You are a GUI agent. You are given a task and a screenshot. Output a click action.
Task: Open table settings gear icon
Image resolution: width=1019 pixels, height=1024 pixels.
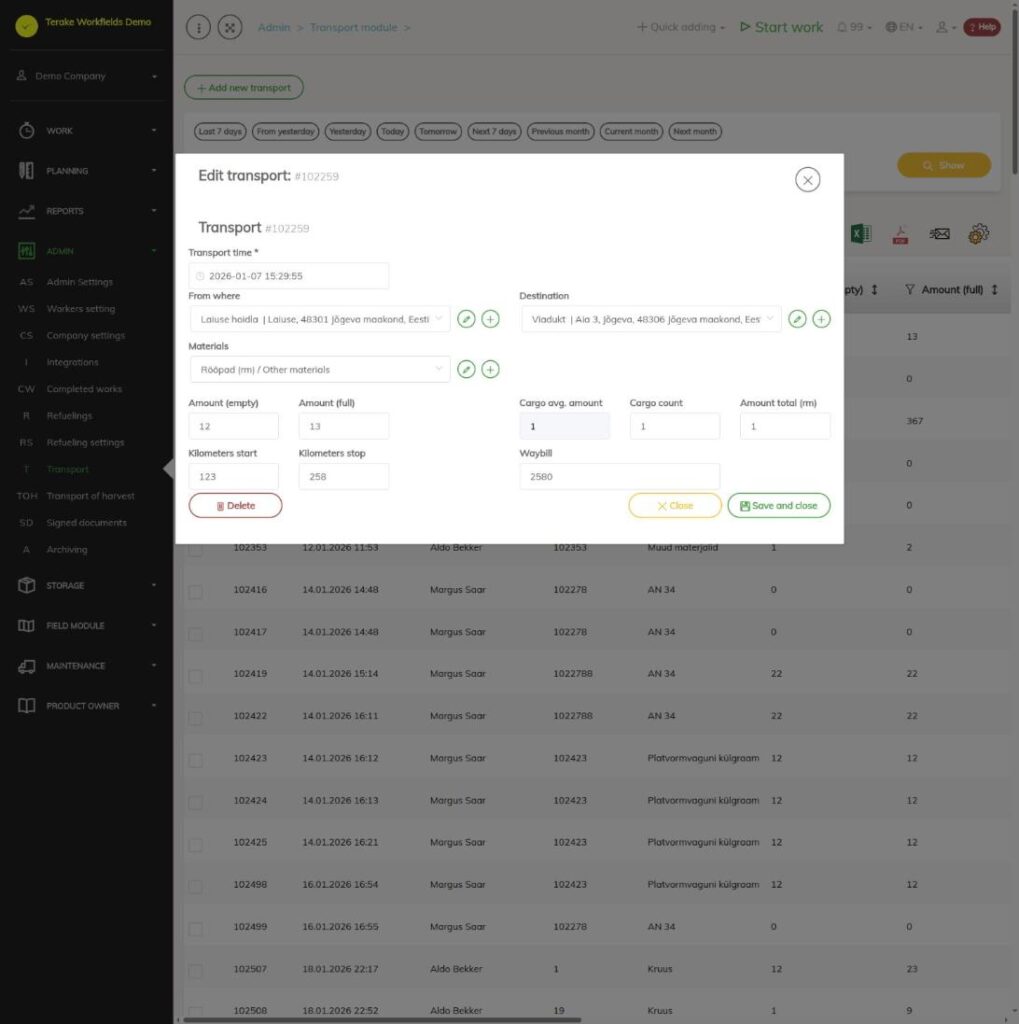click(979, 233)
